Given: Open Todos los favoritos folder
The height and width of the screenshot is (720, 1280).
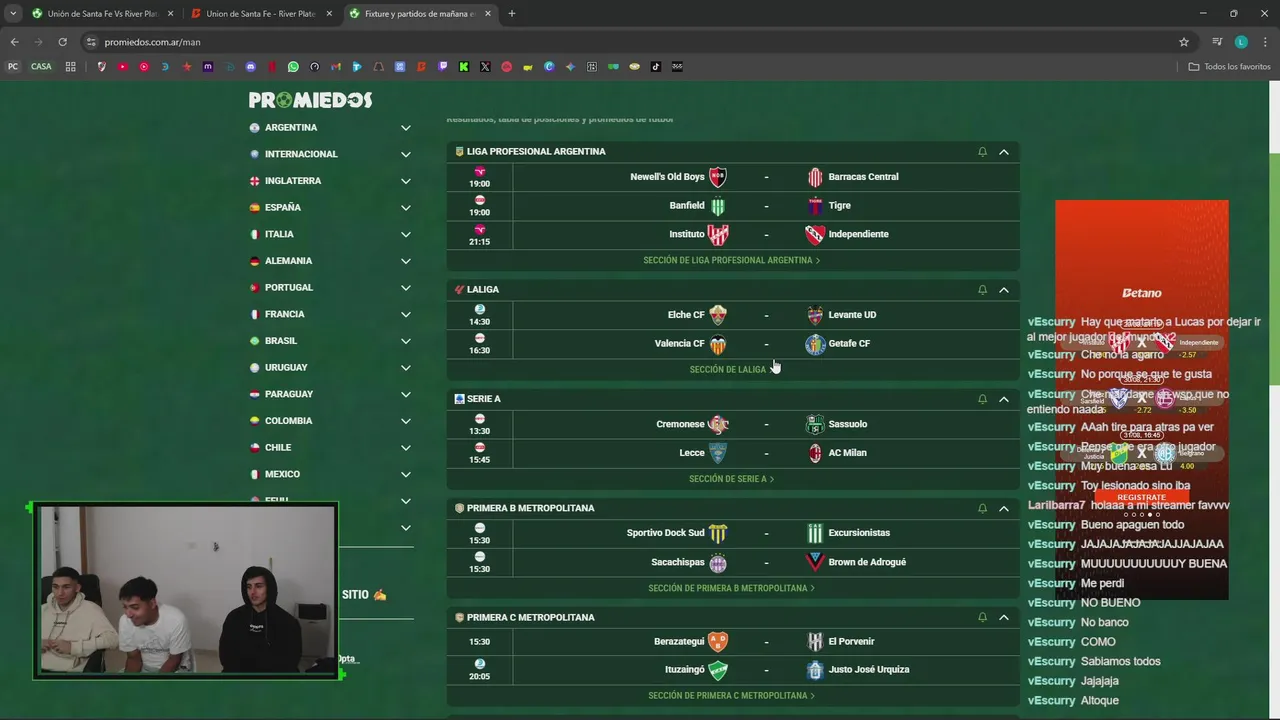Looking at the screenshot, I should tap(1229, 67).
